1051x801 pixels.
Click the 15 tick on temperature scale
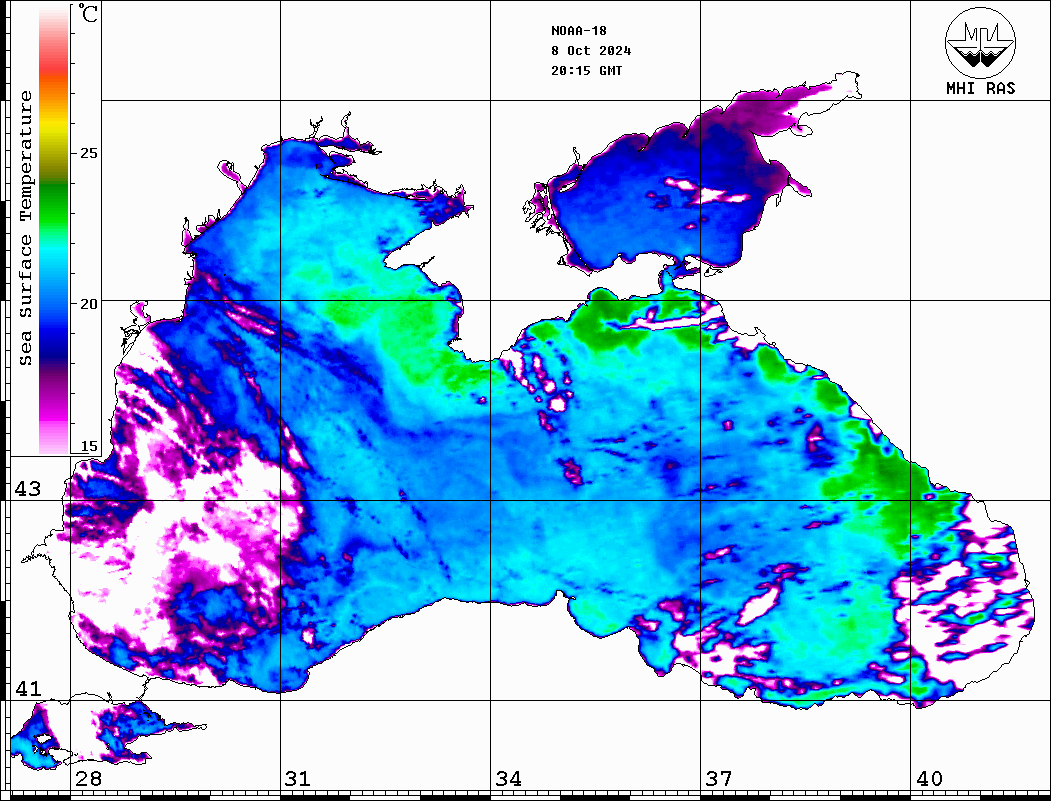tap(88, 446)
